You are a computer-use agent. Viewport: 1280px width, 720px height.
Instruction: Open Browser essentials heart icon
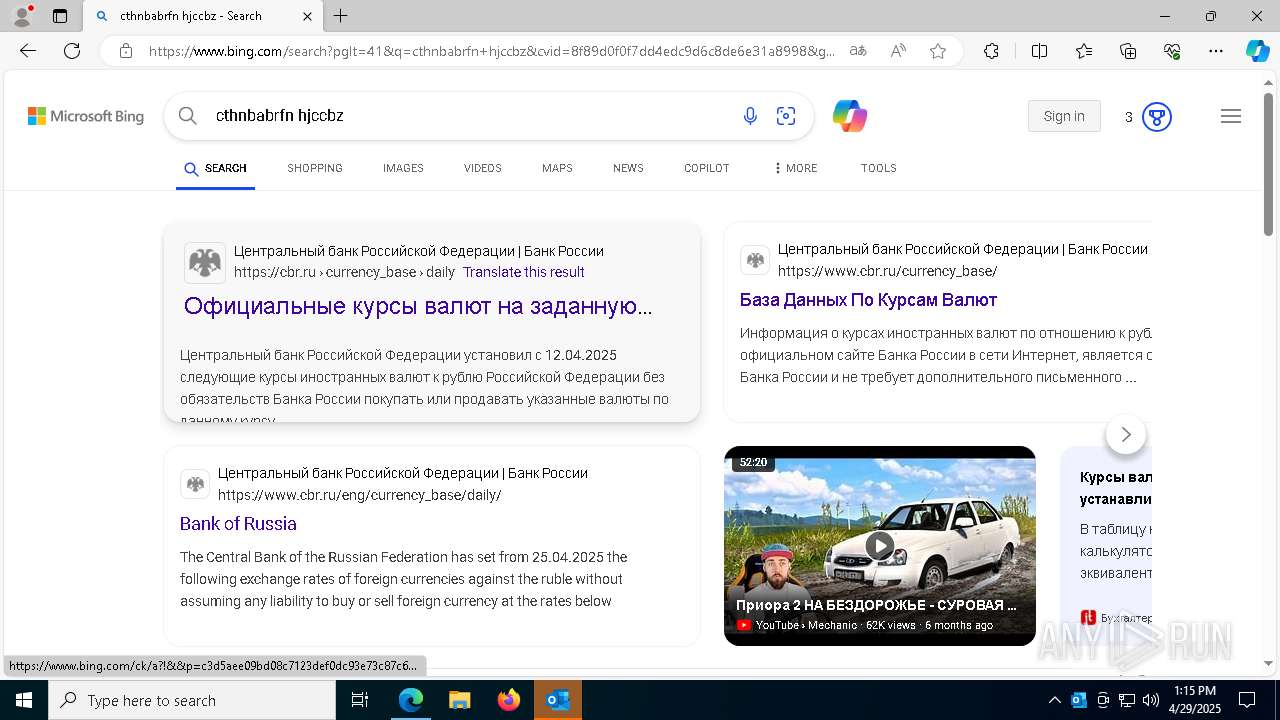pyautogui.click(x=1172, y=51)
